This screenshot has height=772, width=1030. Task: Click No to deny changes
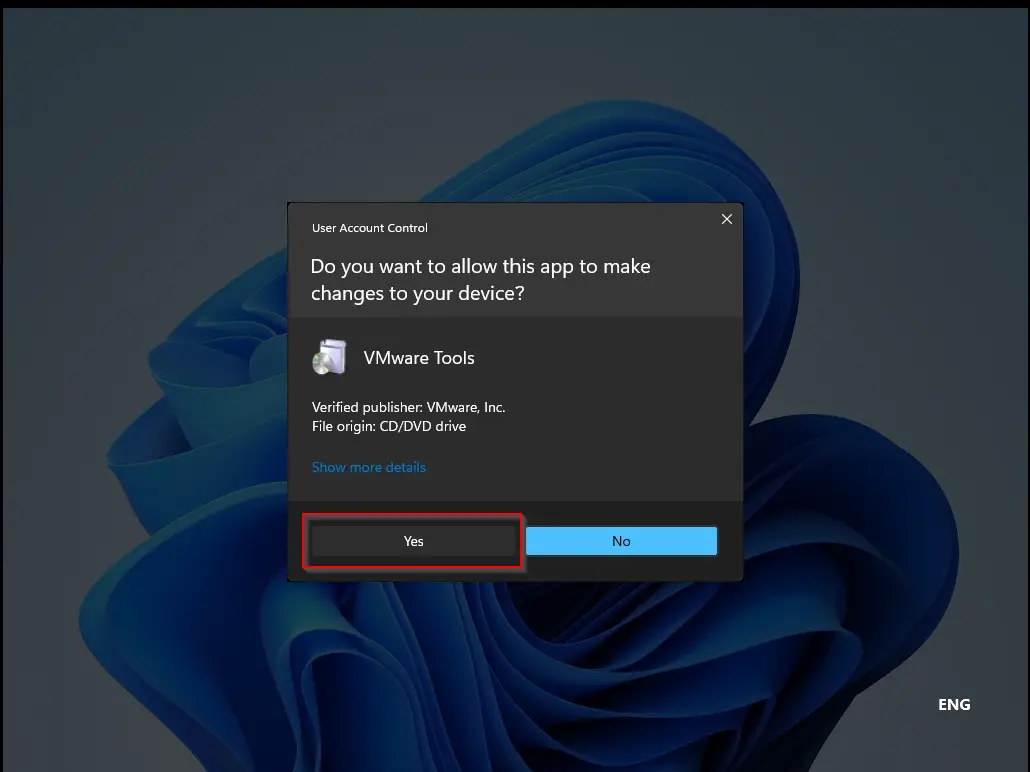pyautogui.click(x=621, y=541)
